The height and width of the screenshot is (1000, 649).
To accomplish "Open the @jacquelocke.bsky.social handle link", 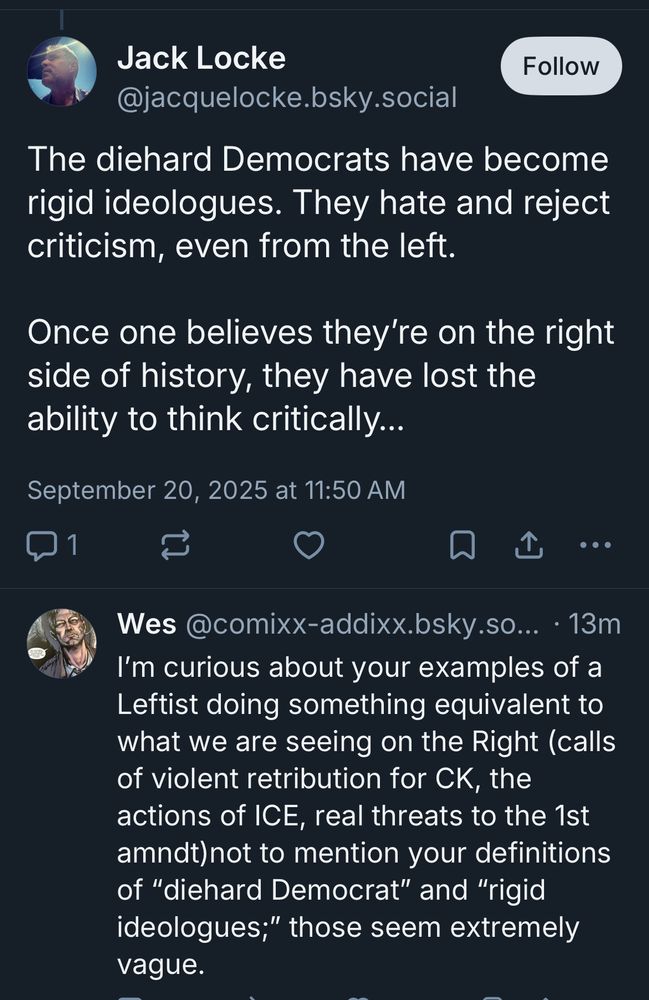I will (287, 98).
